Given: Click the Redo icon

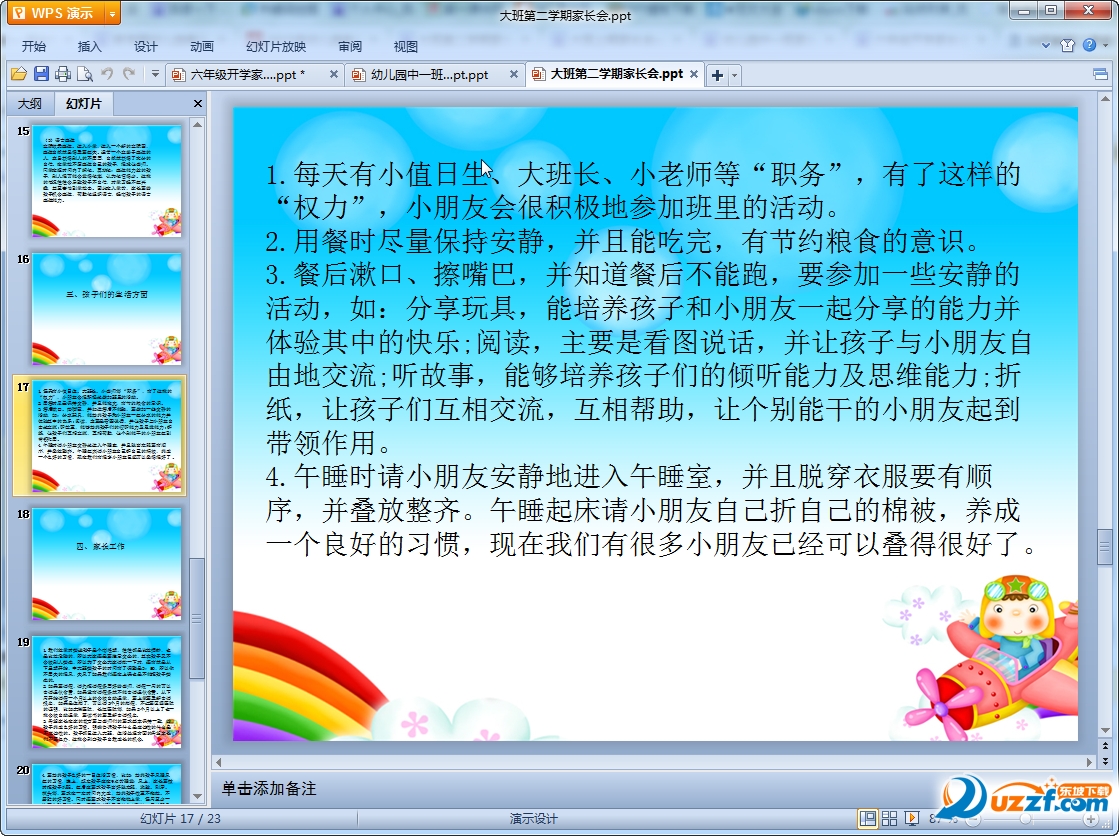Looking at the screenshot, I should 130,74.
